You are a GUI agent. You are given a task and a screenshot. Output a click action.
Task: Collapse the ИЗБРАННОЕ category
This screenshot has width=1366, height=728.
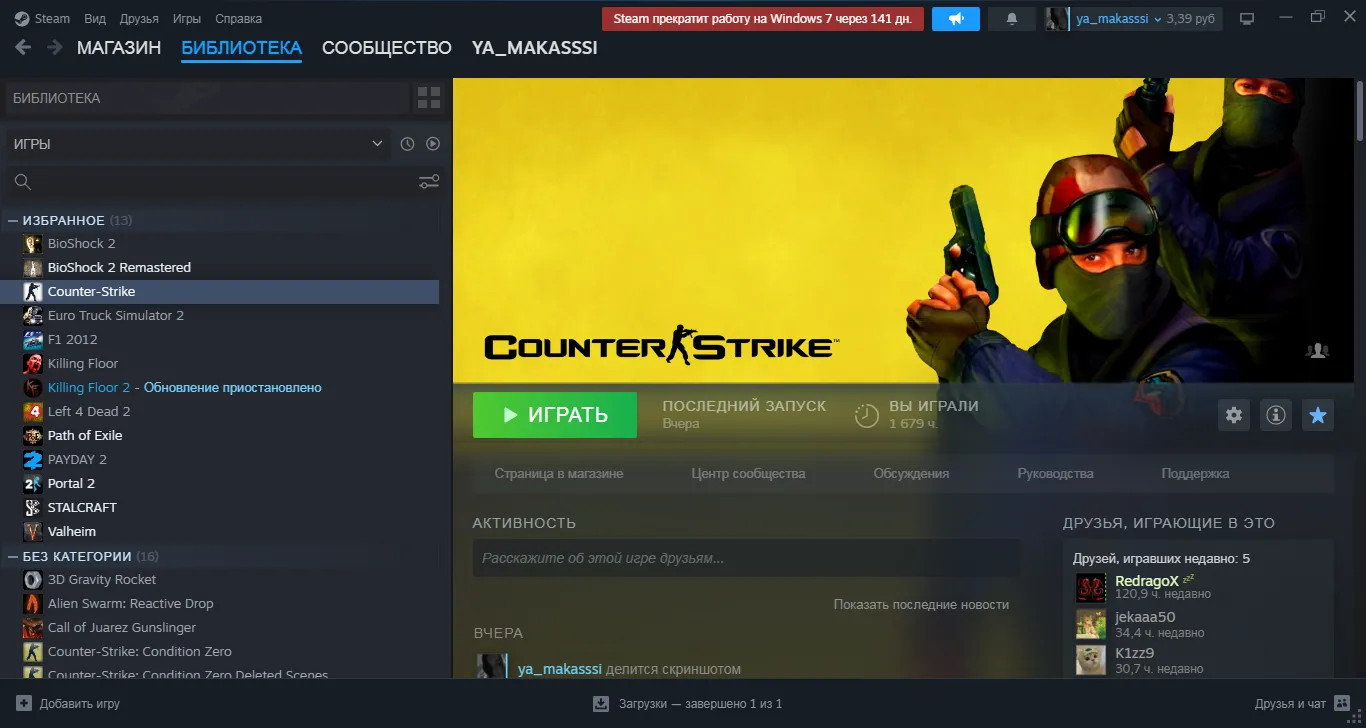point(13,220)
